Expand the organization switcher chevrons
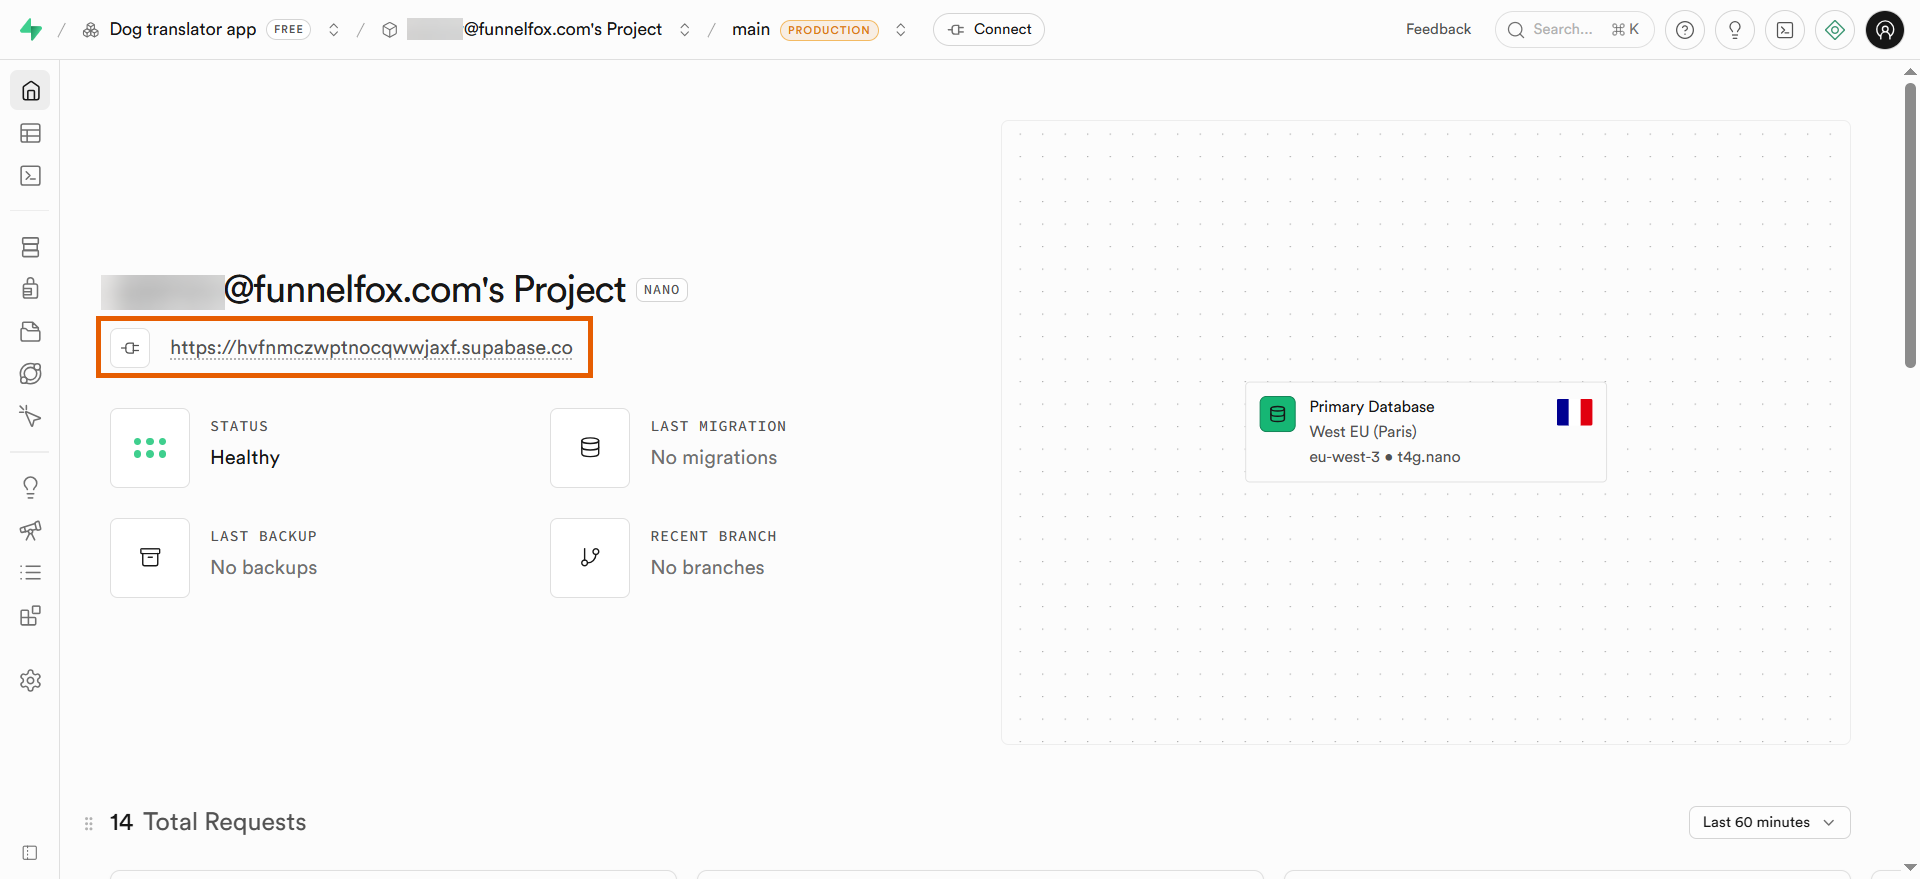 pyautogui.click(x=334, y=30)
